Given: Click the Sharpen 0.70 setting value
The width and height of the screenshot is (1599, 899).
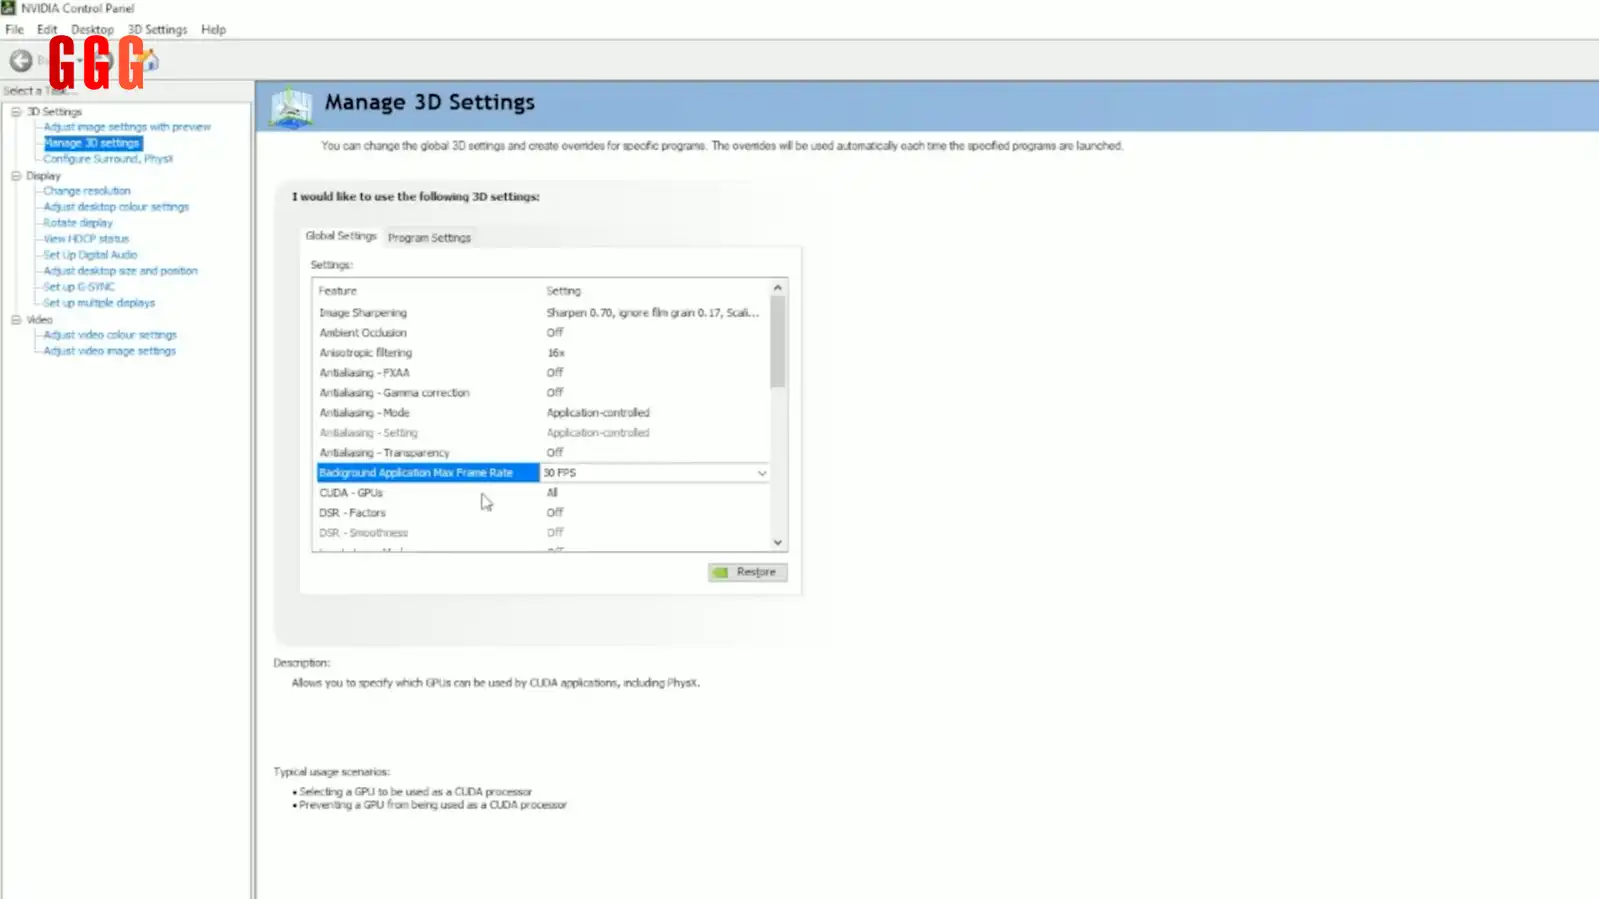Looking at the screenshot, I should click(652, 313).
